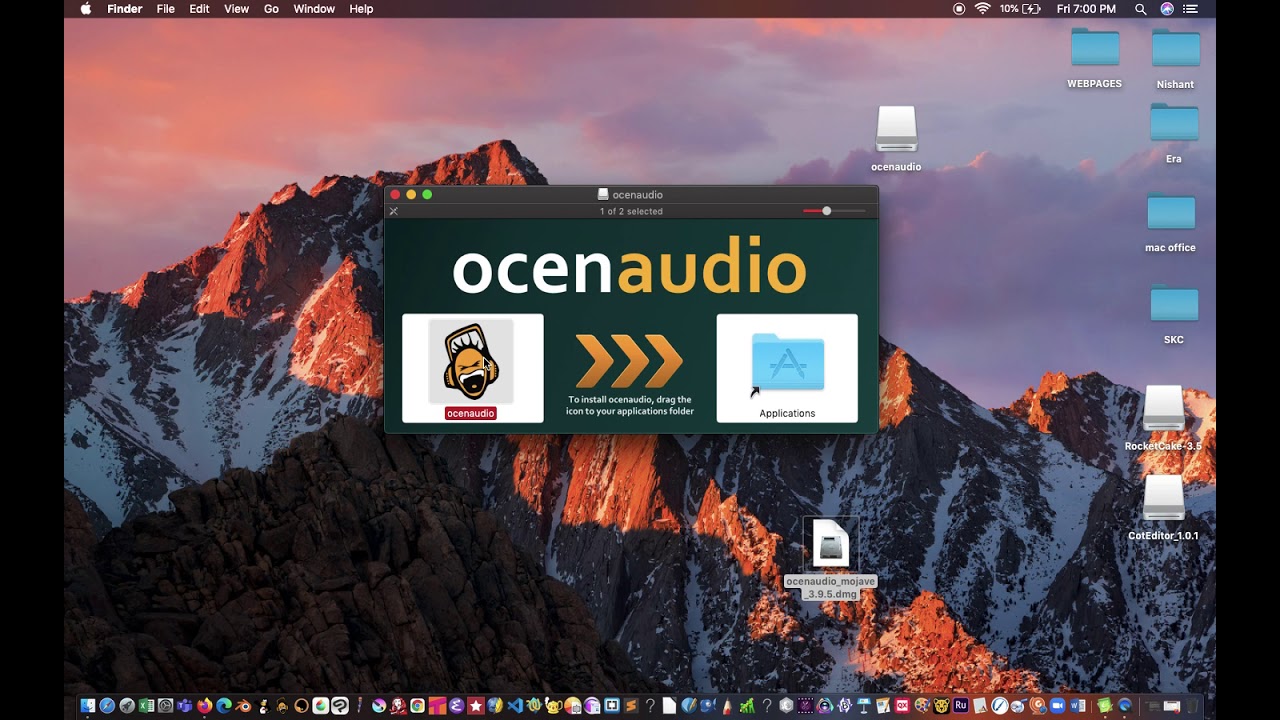The image size is (1280, 720).
Task: Launch Safari from the Dock
Action: (107, 706)
